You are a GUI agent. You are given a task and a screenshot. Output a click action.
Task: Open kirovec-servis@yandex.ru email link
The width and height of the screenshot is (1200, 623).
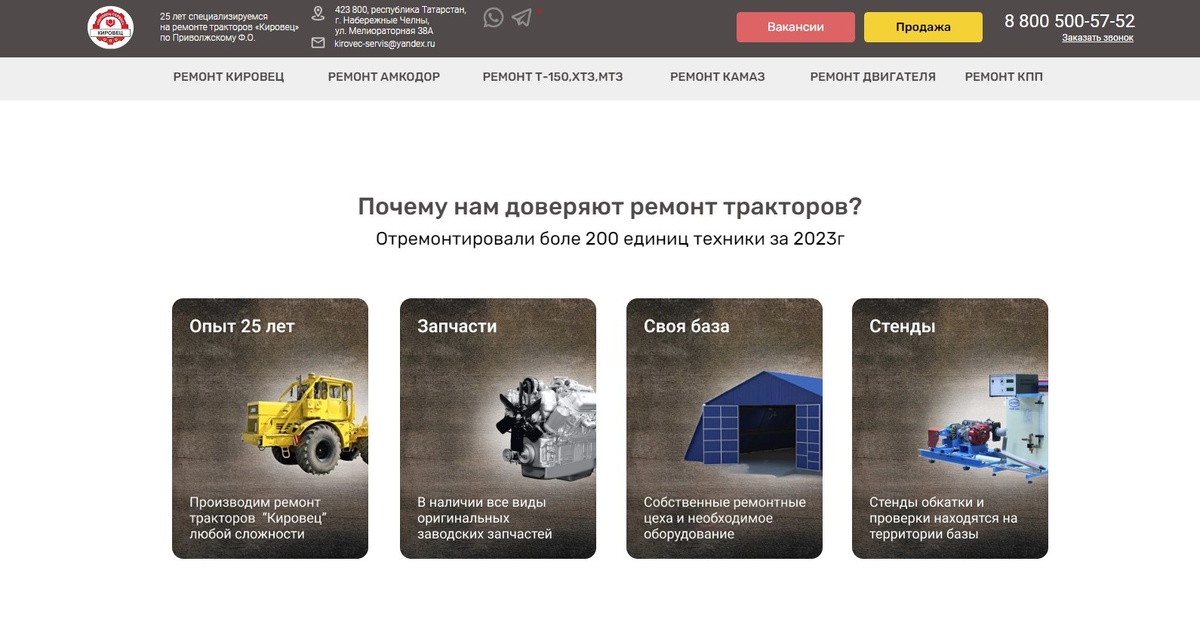point(385,44)
